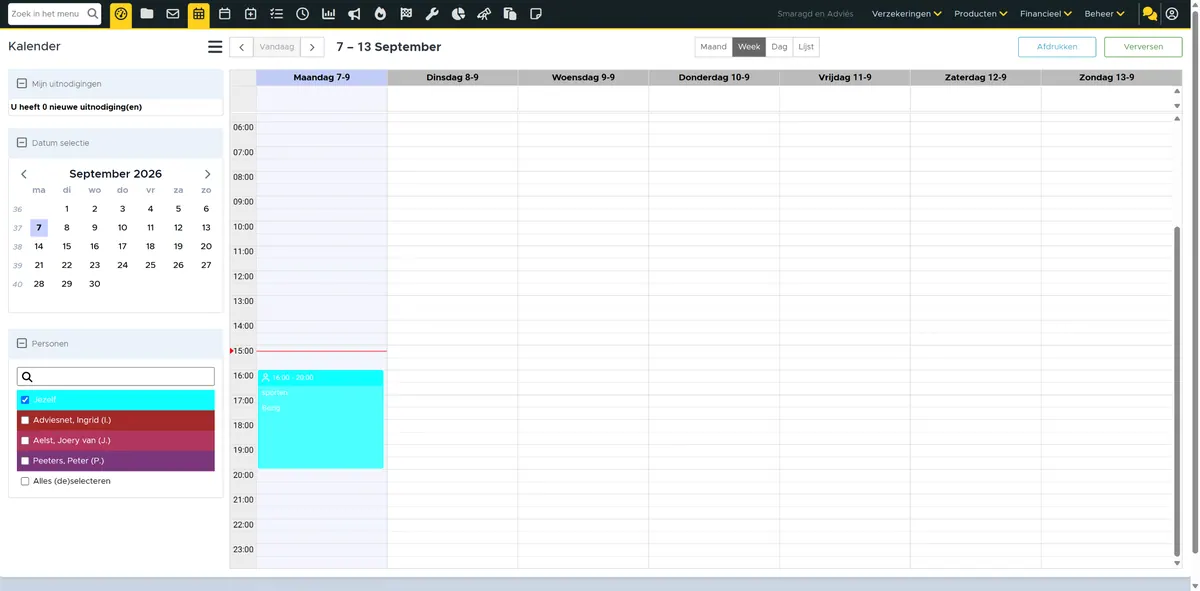The width and height of the screenshot is (1200, 591).
Task: Click the checkered flag icon
Action: click(x=407, y=14)
